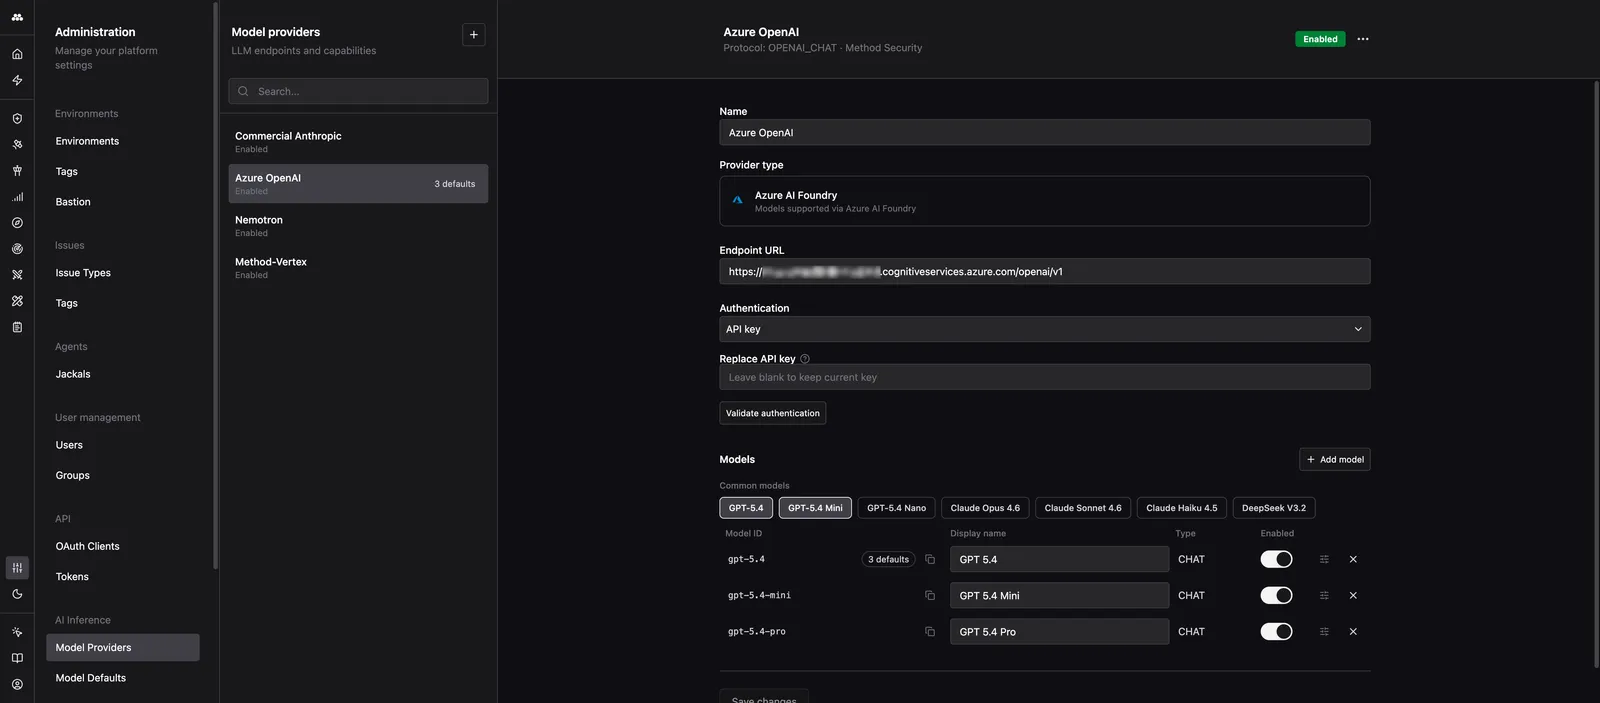Image resolution: width=1600 pixels, height=703 pixels.
Task: Select Model Providers menu item
Action: pyautogui.click(x=123, y=648)
